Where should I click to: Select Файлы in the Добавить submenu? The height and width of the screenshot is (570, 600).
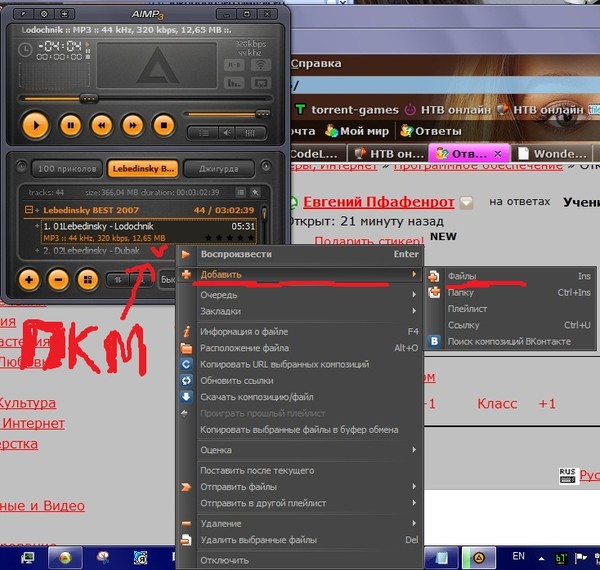[510, 276]
